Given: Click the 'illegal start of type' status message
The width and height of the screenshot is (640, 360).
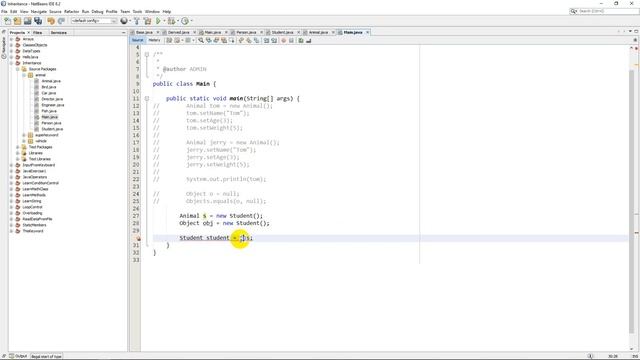Looking at the screenshot, I should click(47, 356).
